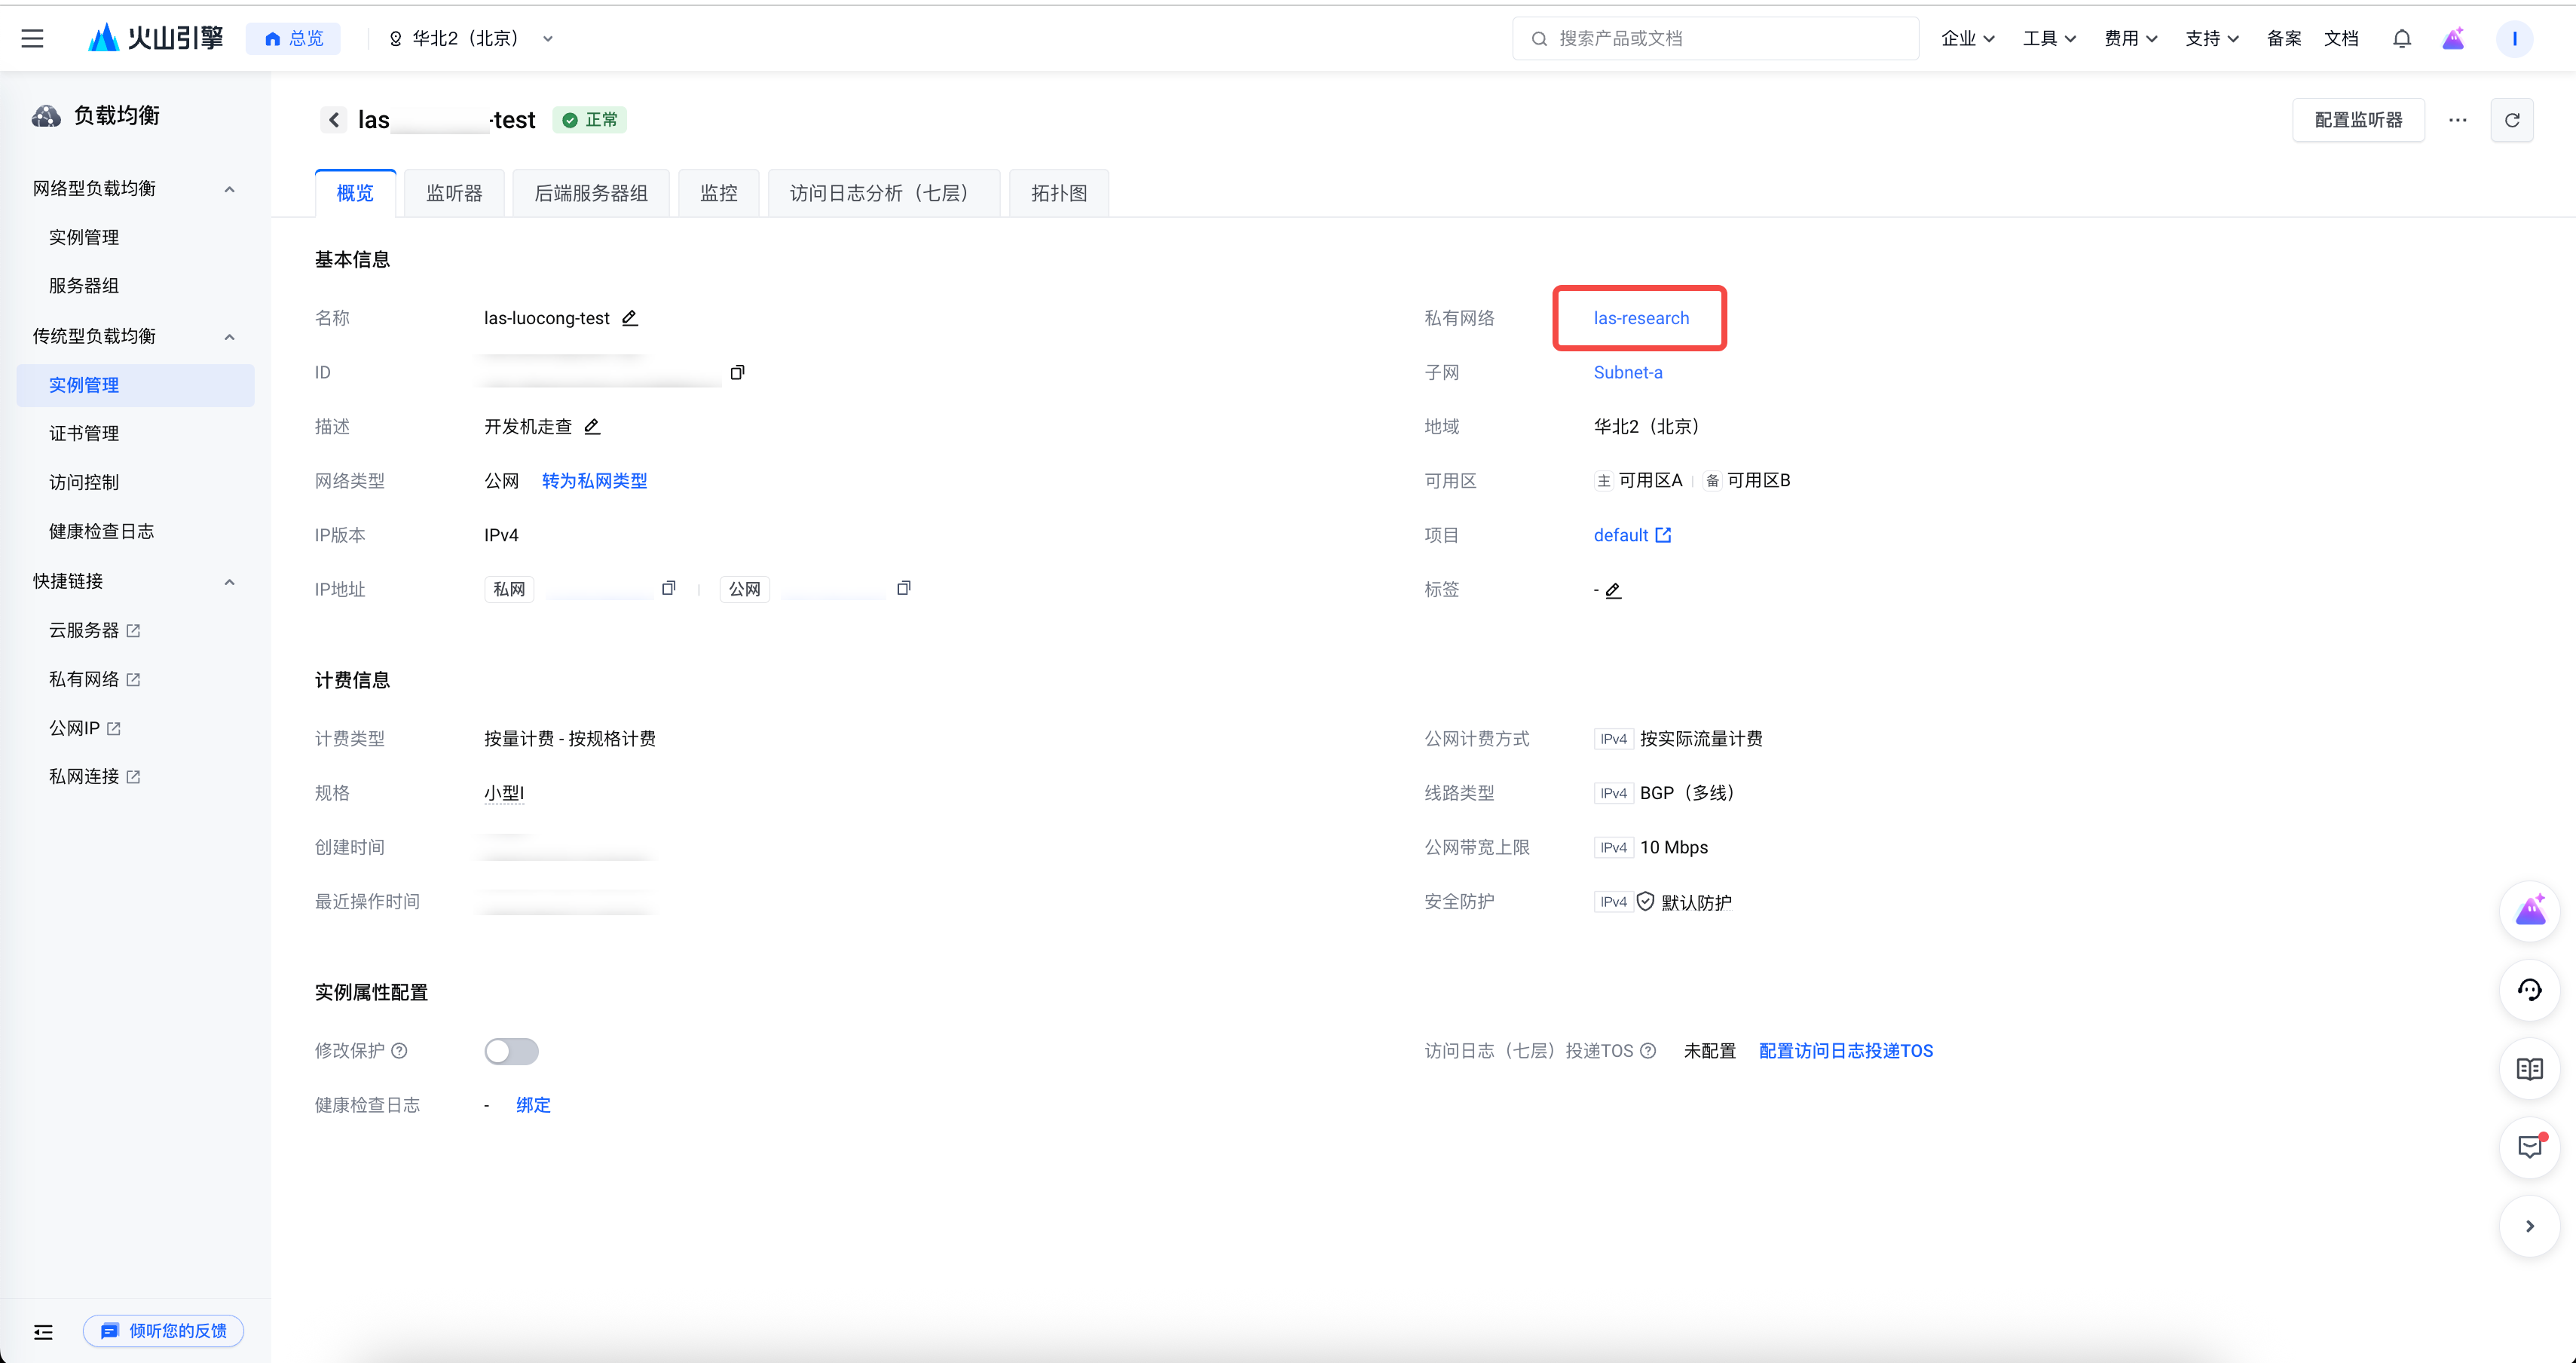2576x1363 pixels.
Task: Collapse the traditional load balancer section
Action: click(229, 336)
